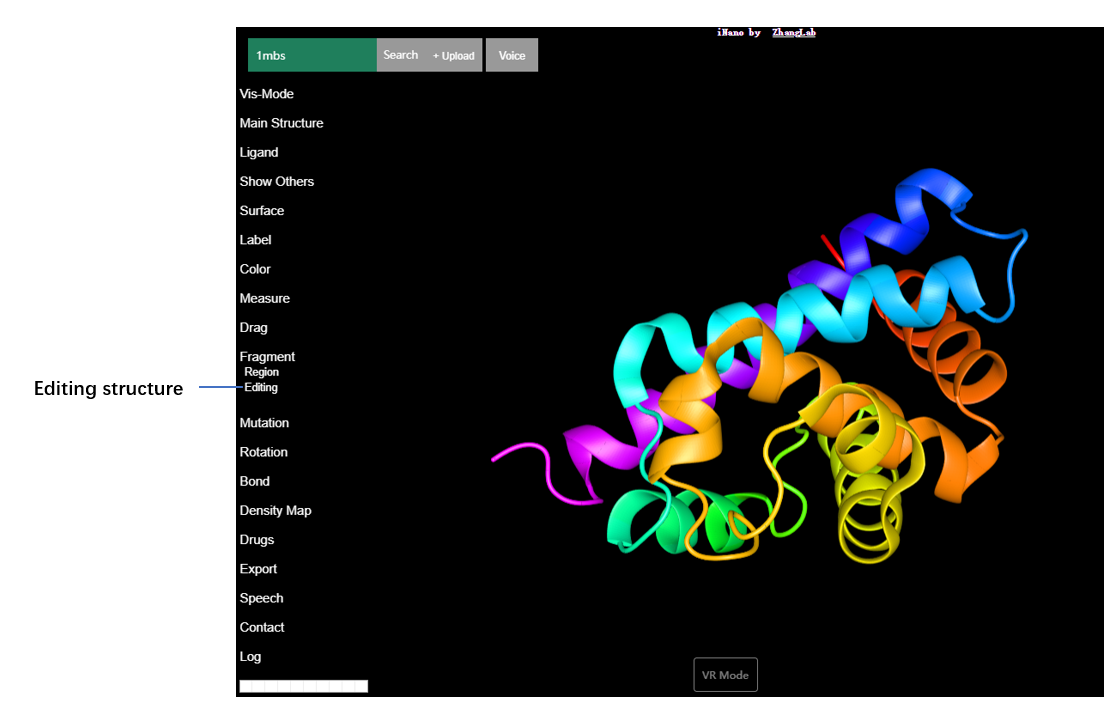Choose the Editing submenu option
The height and width of the screenshot is (715, 1115).
pyautogui.click(x=262, y=387)
